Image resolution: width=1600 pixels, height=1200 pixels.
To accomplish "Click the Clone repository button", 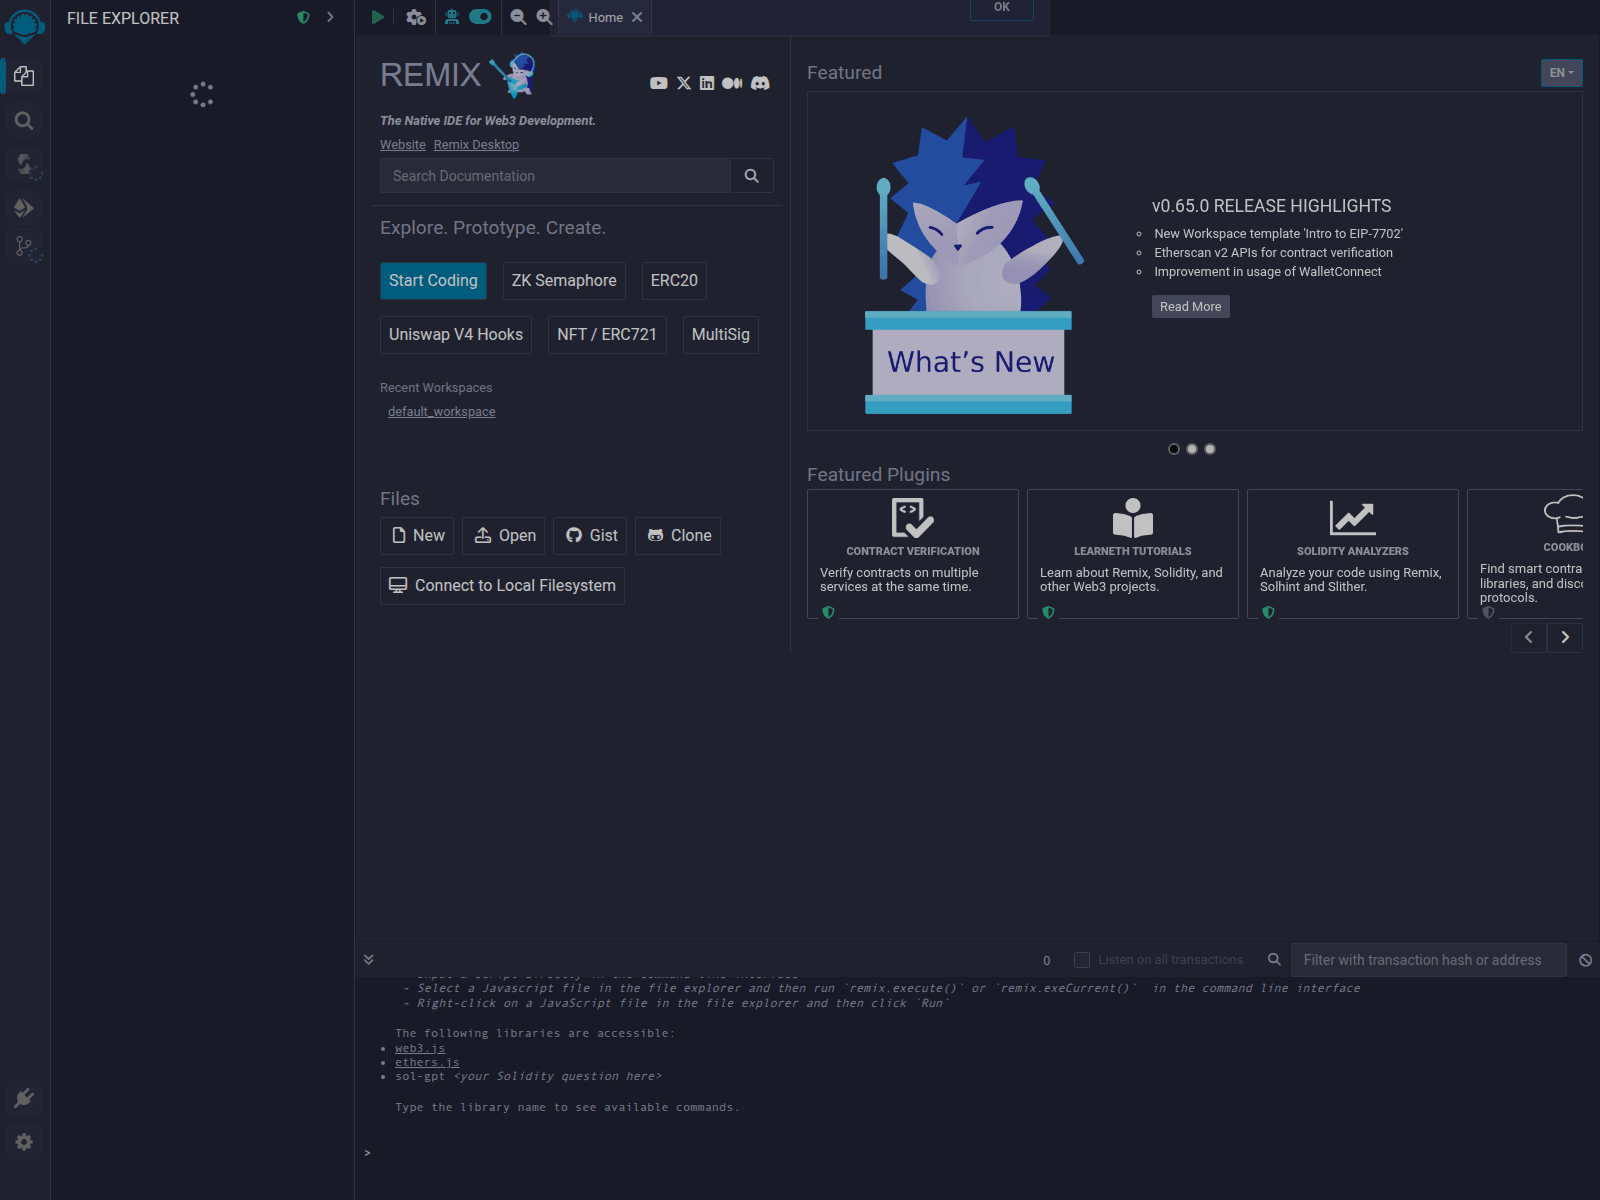I will coord(678,536).
